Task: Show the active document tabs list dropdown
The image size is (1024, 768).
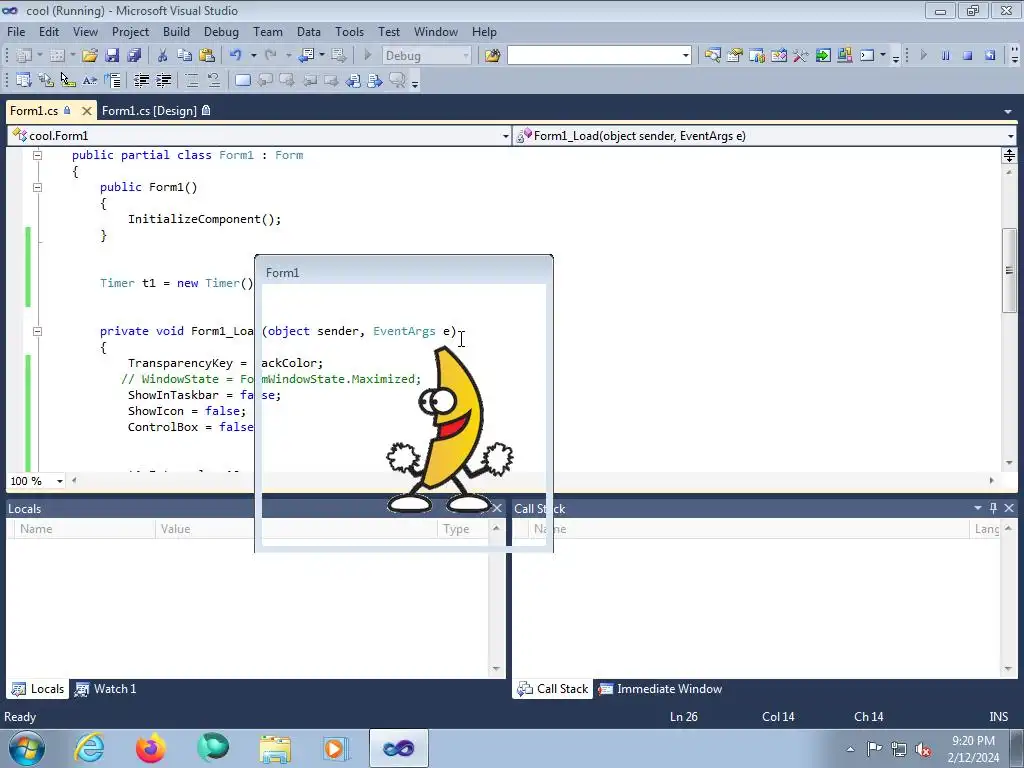Action: pos(1008,112)
